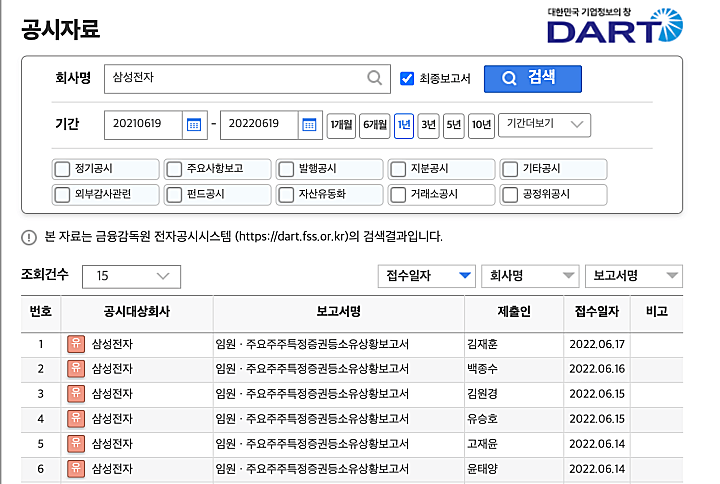This screenshot has width=720, height=484.
Task: Open the end date calendar picker
Action: (310, 125)
